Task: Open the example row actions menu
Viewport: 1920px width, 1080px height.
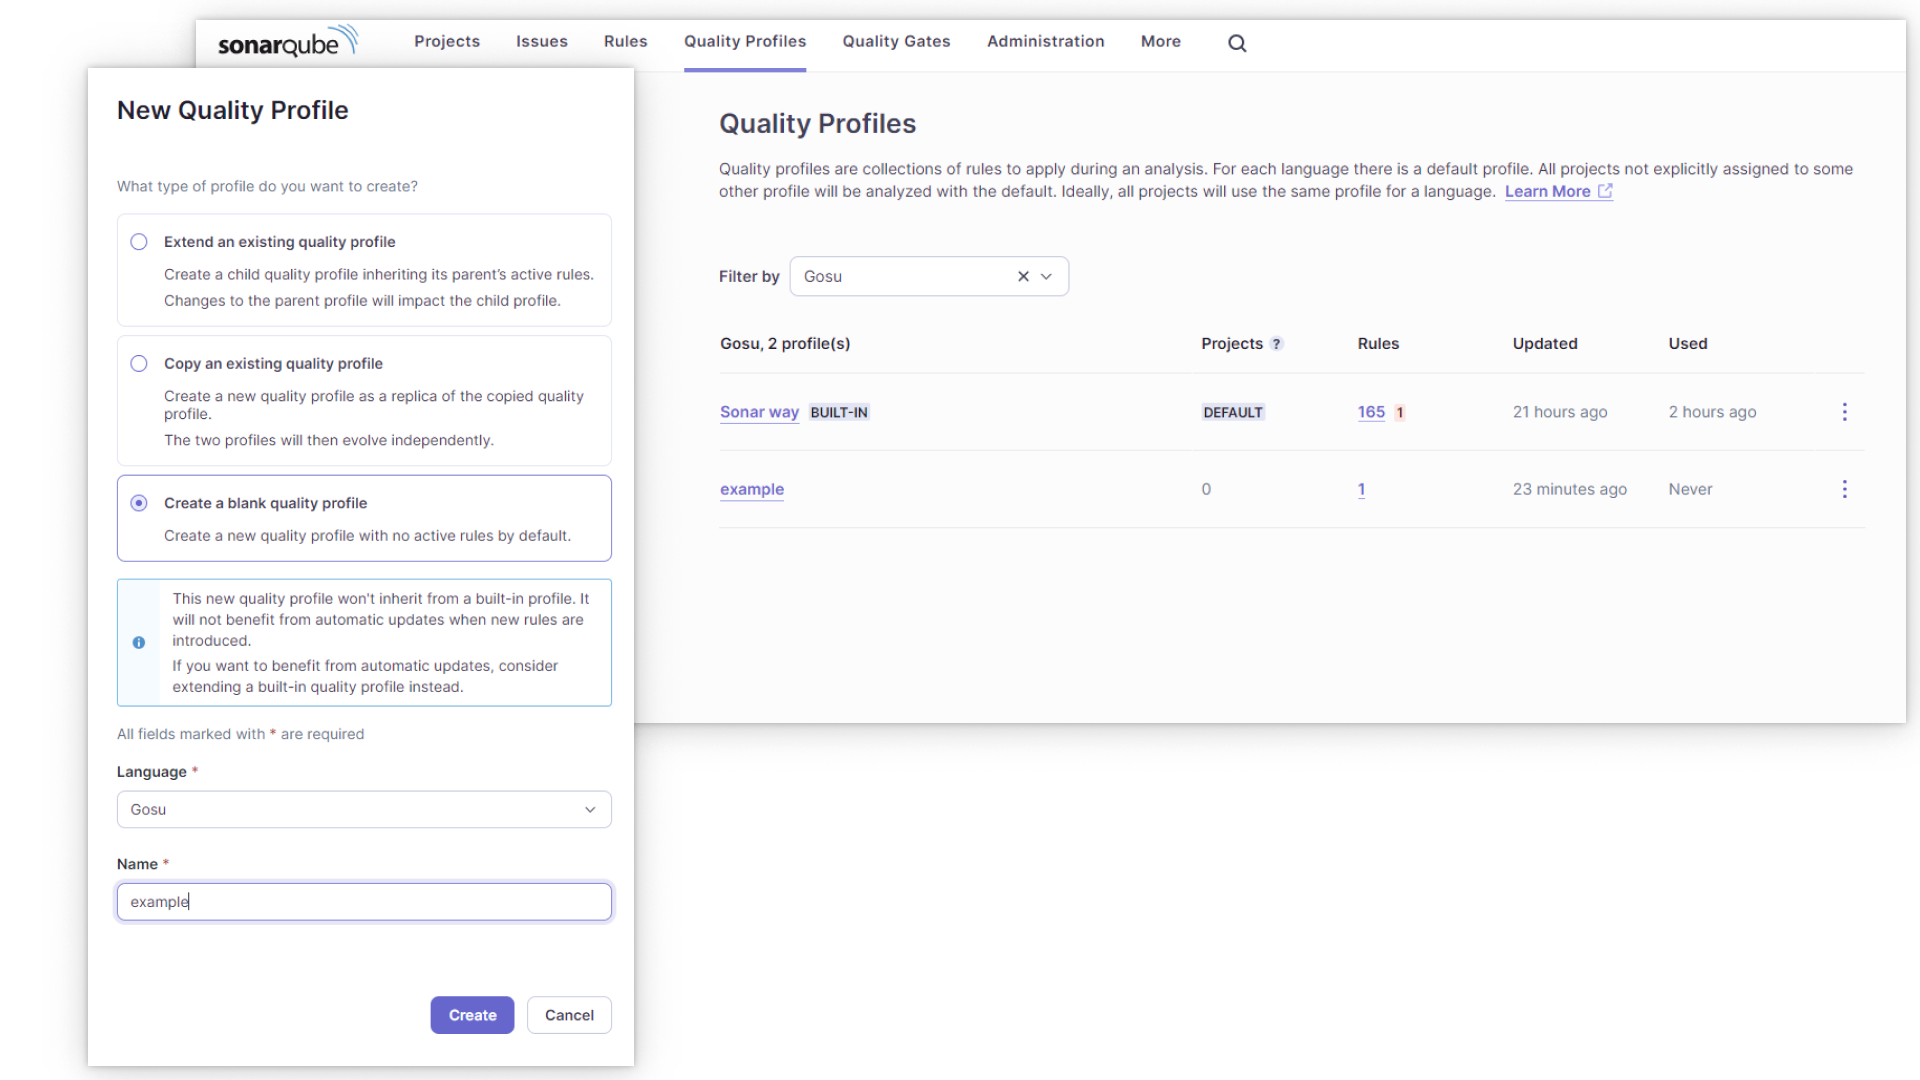Action: point(1845,489)
